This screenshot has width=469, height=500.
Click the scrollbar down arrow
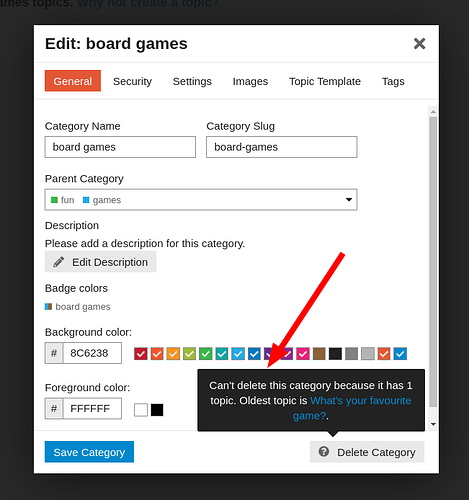(x=433, y=424)
